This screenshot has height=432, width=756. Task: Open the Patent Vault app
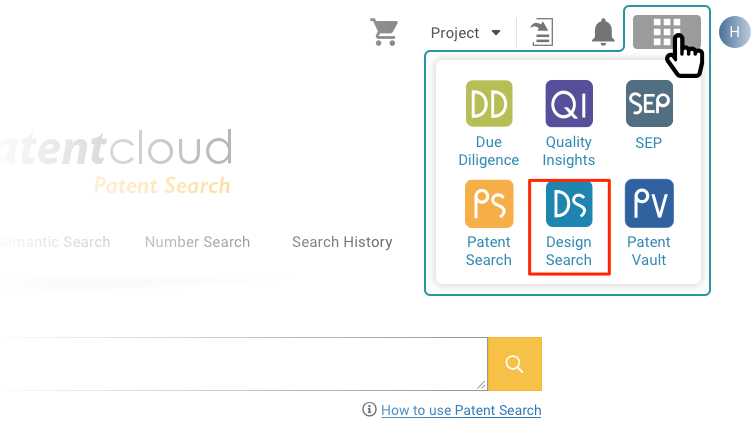(649, 224)
